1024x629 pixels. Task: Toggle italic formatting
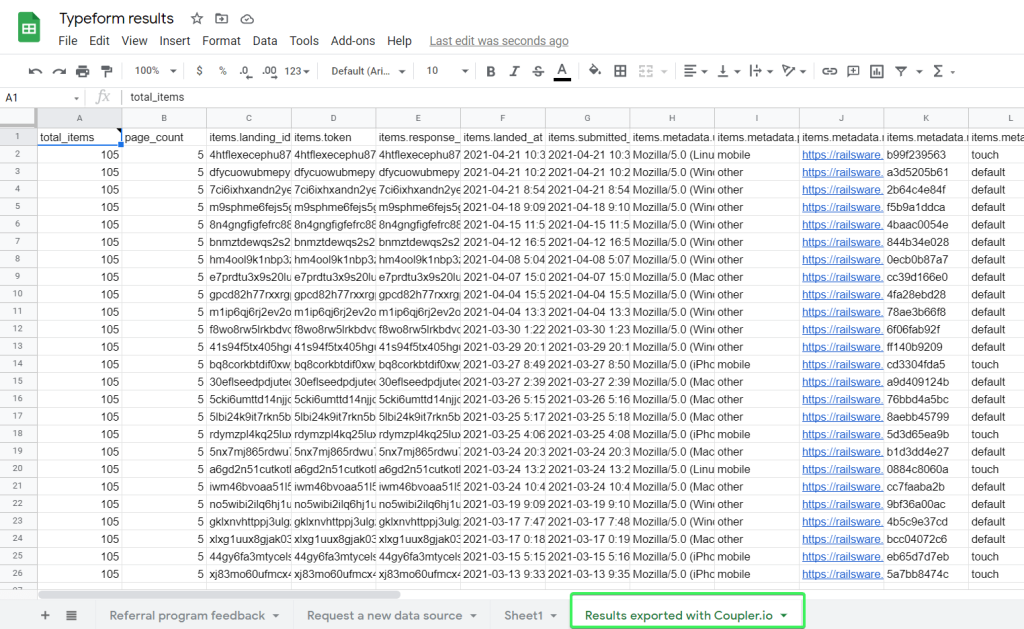pyautogui.click(x=513, y=71)
